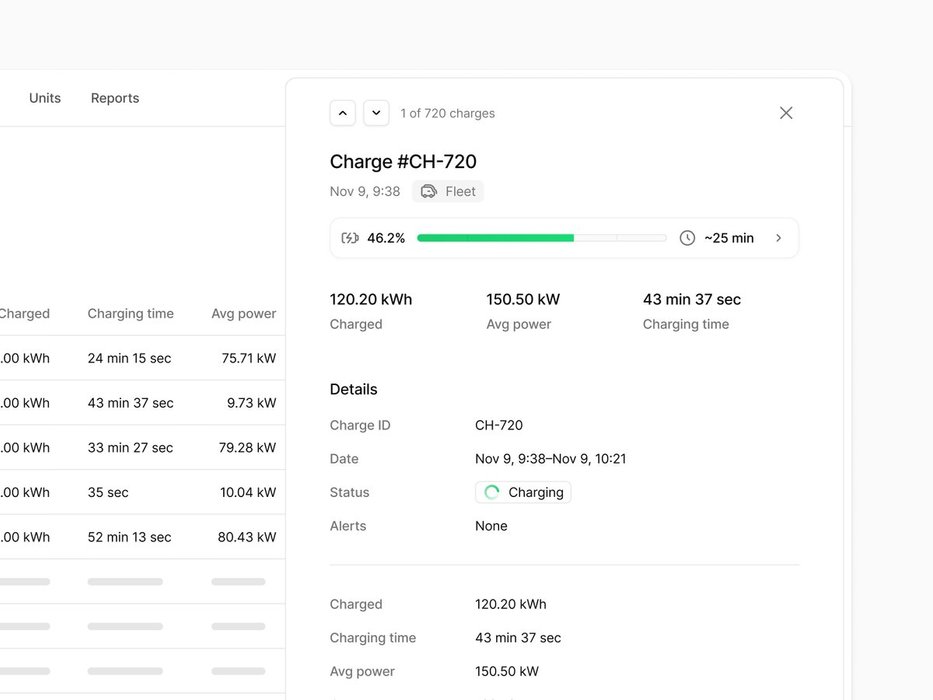Click the clock icon next to ~25 min
The height and width of the screenshot is (700, 933).
pos(687,238)
